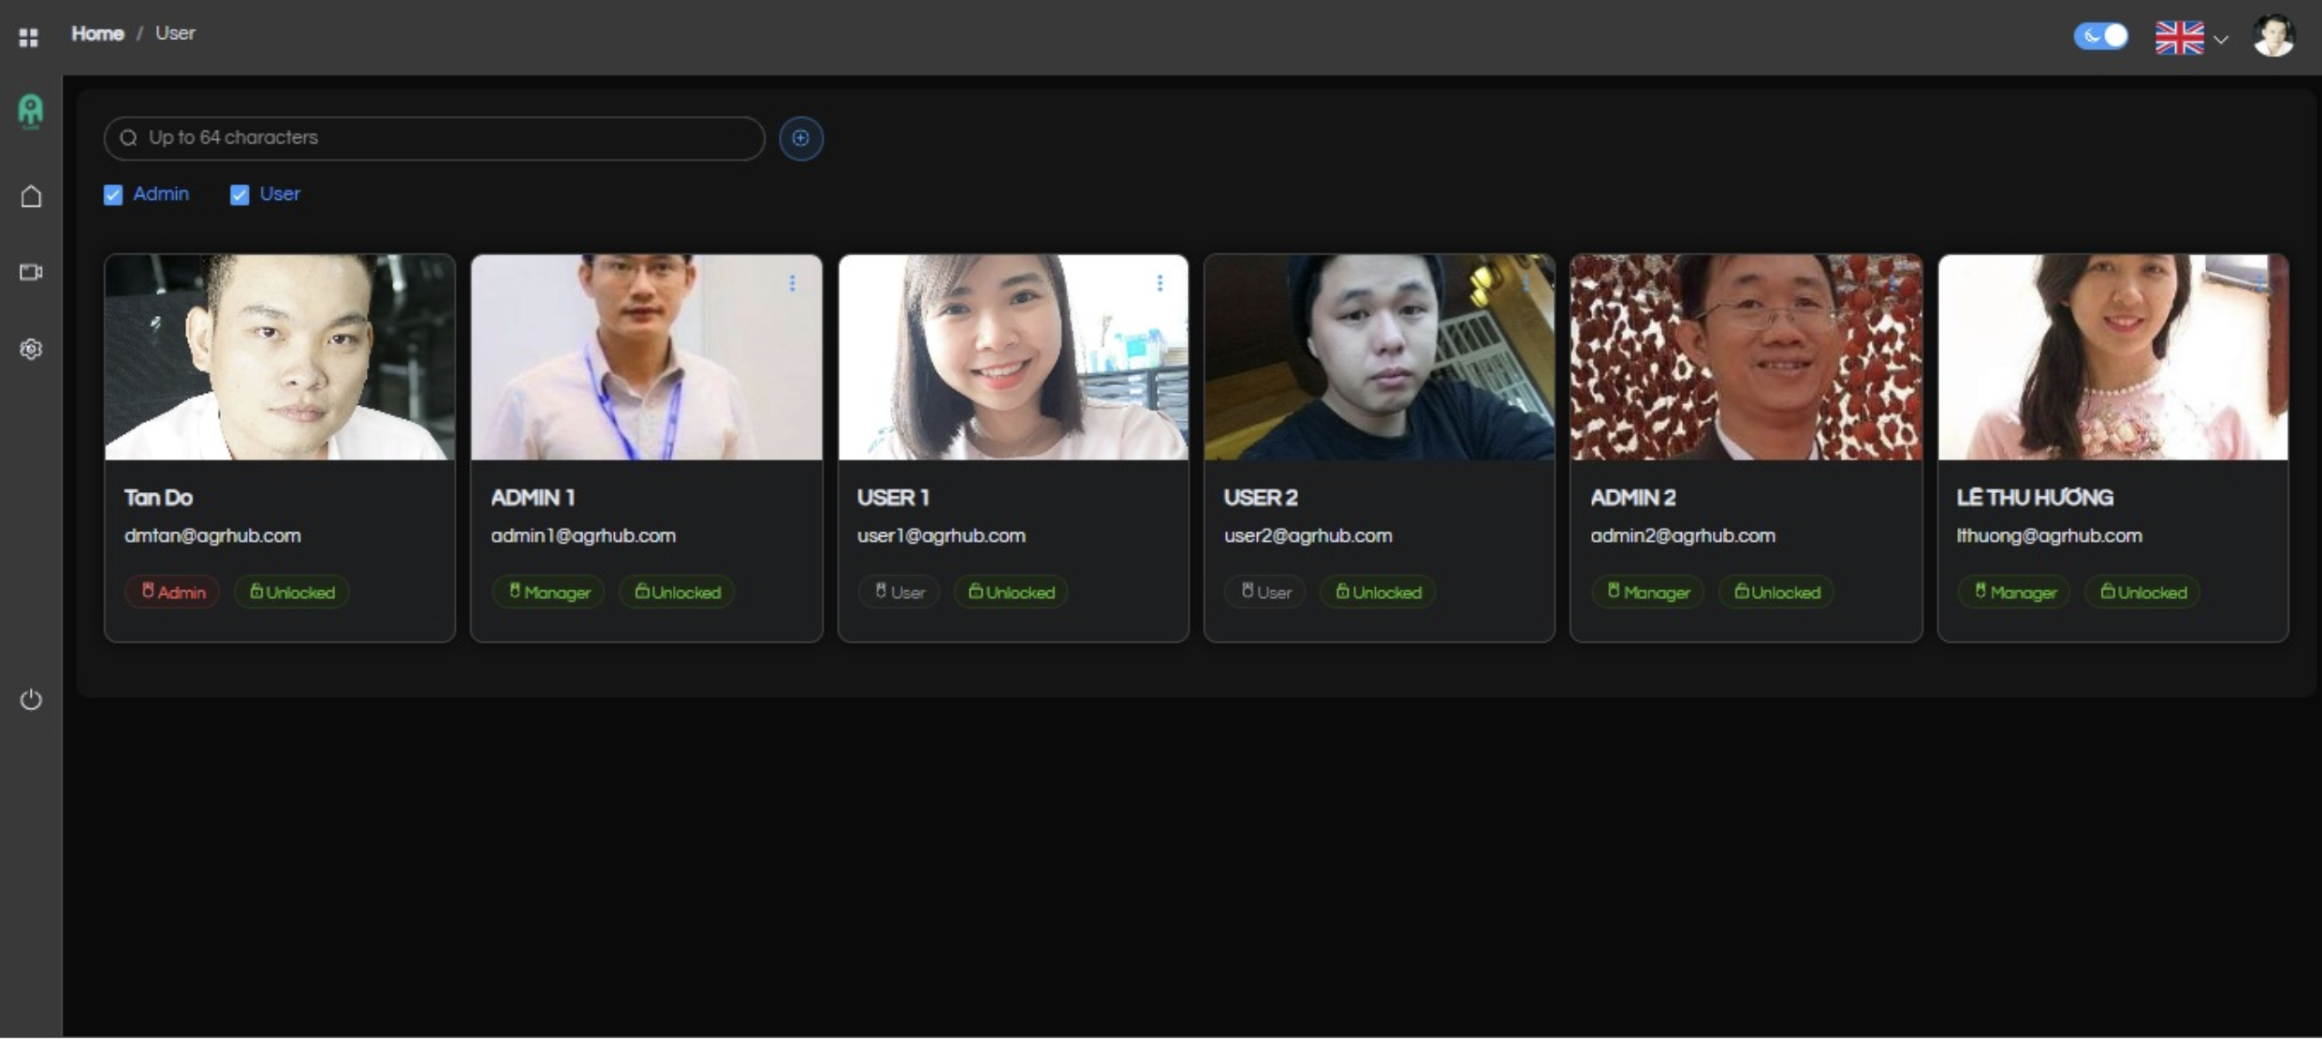Click ADMIN 1's Manager badge
2322x1044 pixels.
point(548,592)
